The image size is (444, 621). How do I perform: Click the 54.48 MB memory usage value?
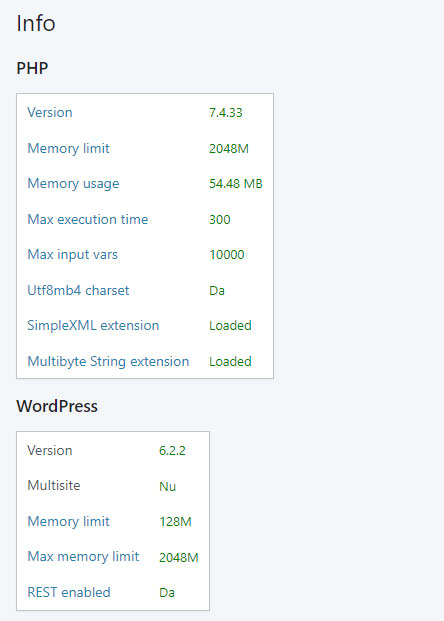(236, 184)
